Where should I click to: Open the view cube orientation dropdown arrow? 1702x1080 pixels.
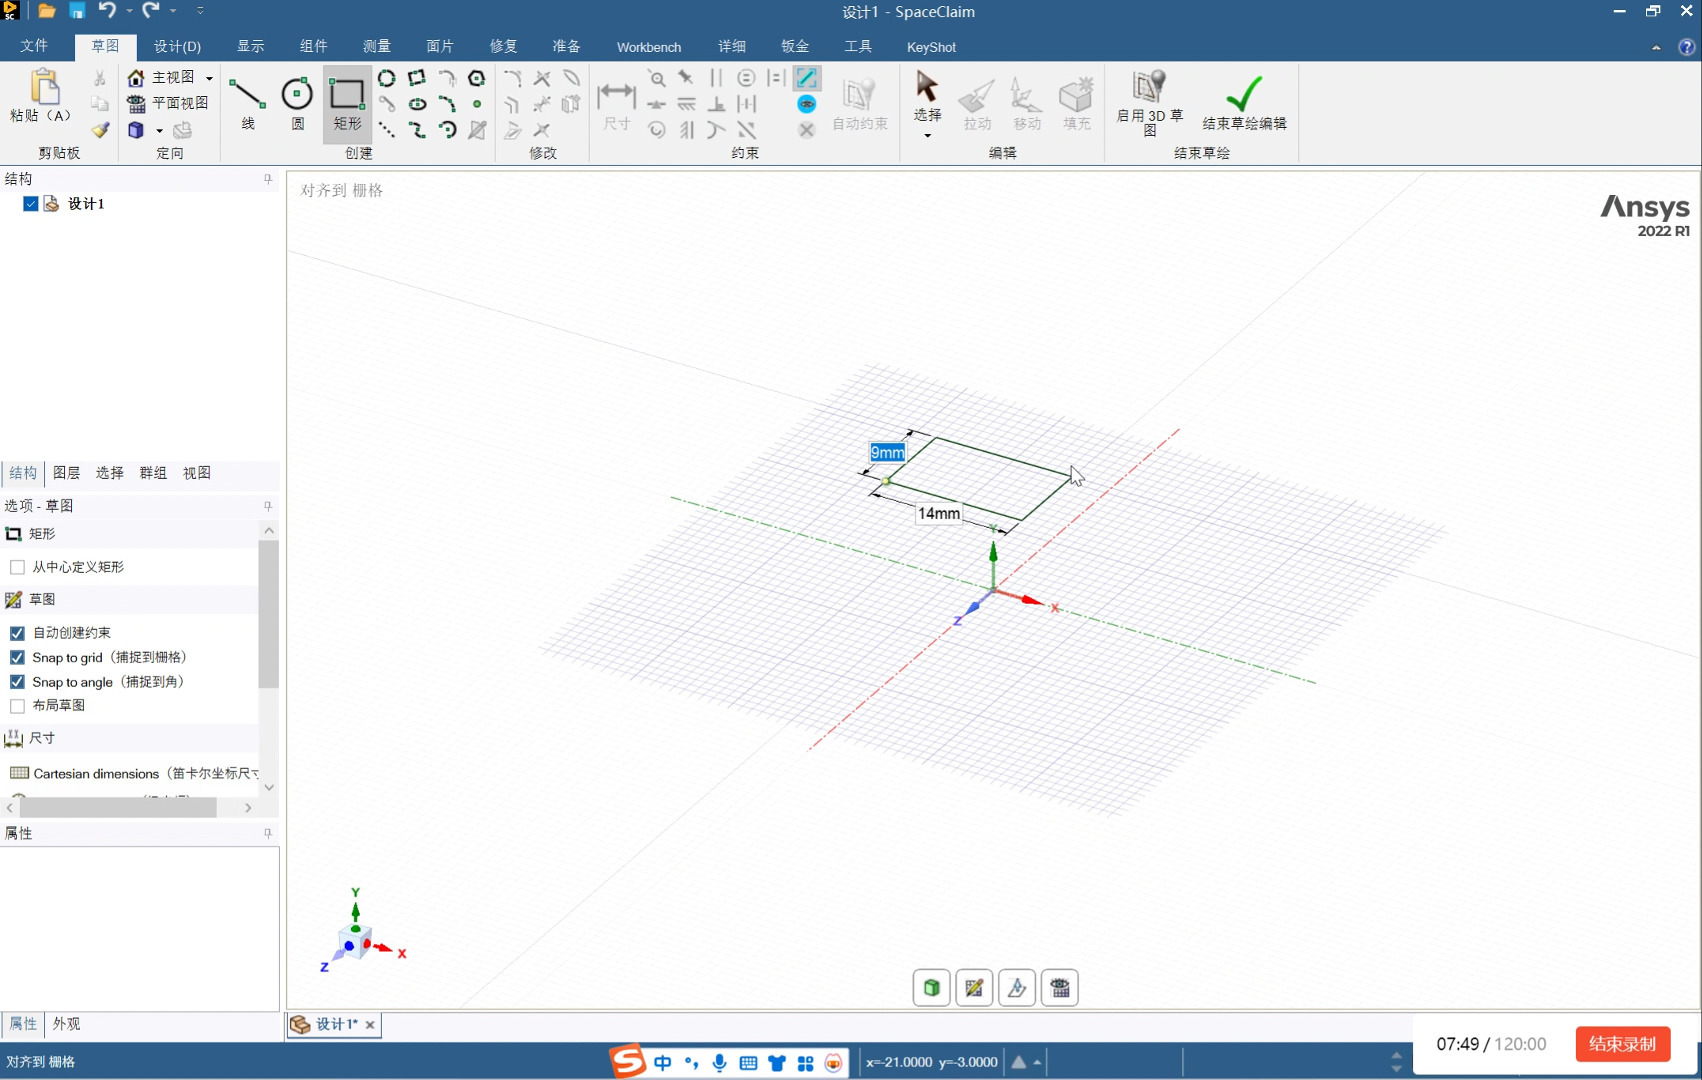(159, 131)
